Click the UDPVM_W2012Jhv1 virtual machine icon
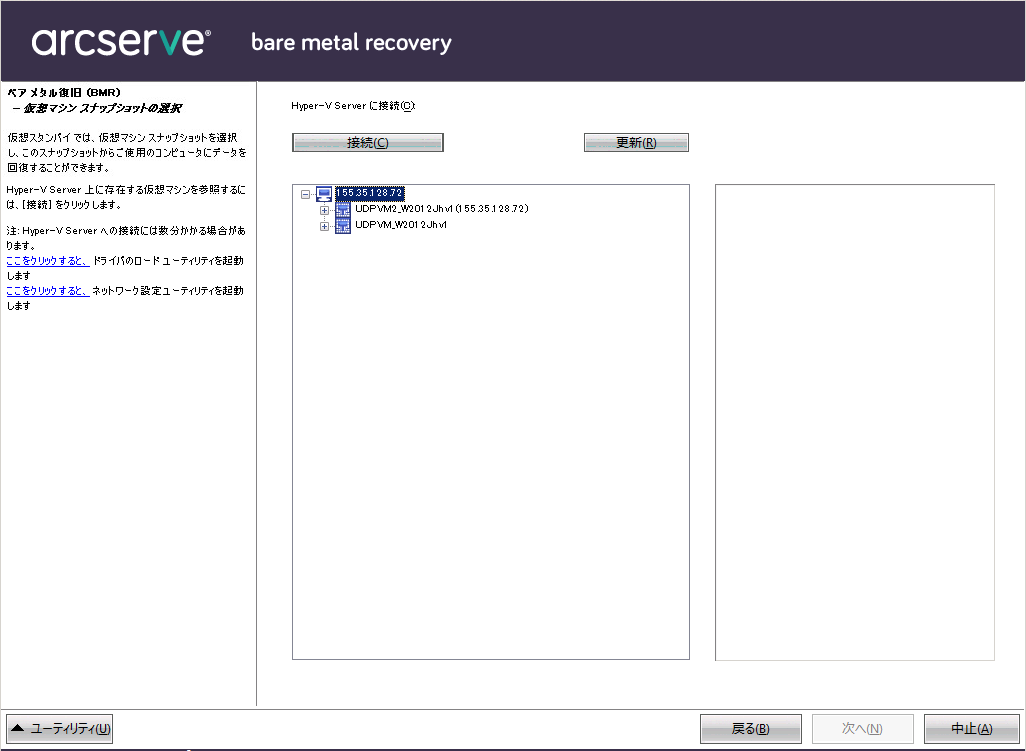 click(343, 226)
